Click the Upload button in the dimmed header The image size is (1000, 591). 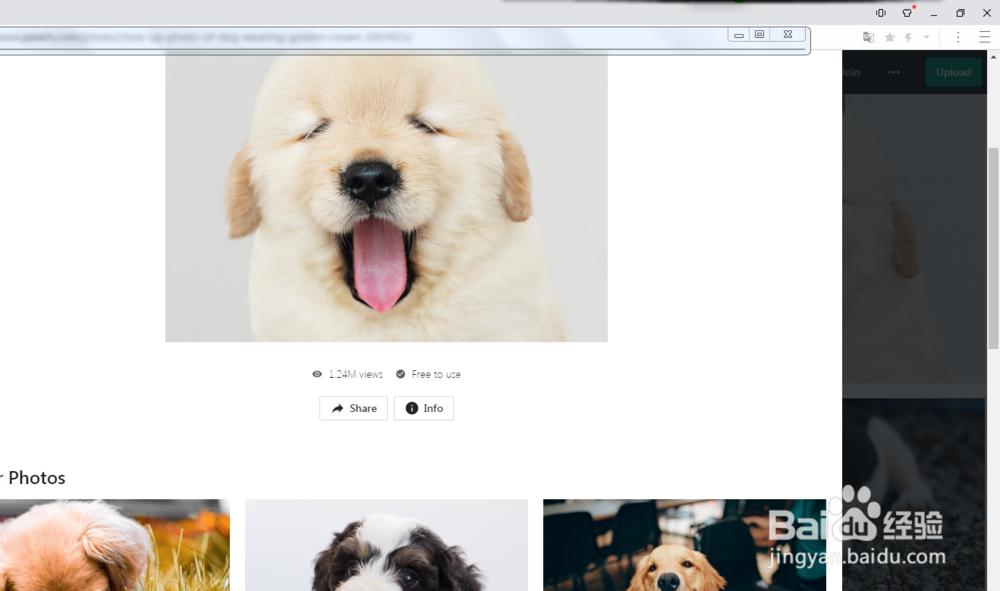[x=953, y=72]
